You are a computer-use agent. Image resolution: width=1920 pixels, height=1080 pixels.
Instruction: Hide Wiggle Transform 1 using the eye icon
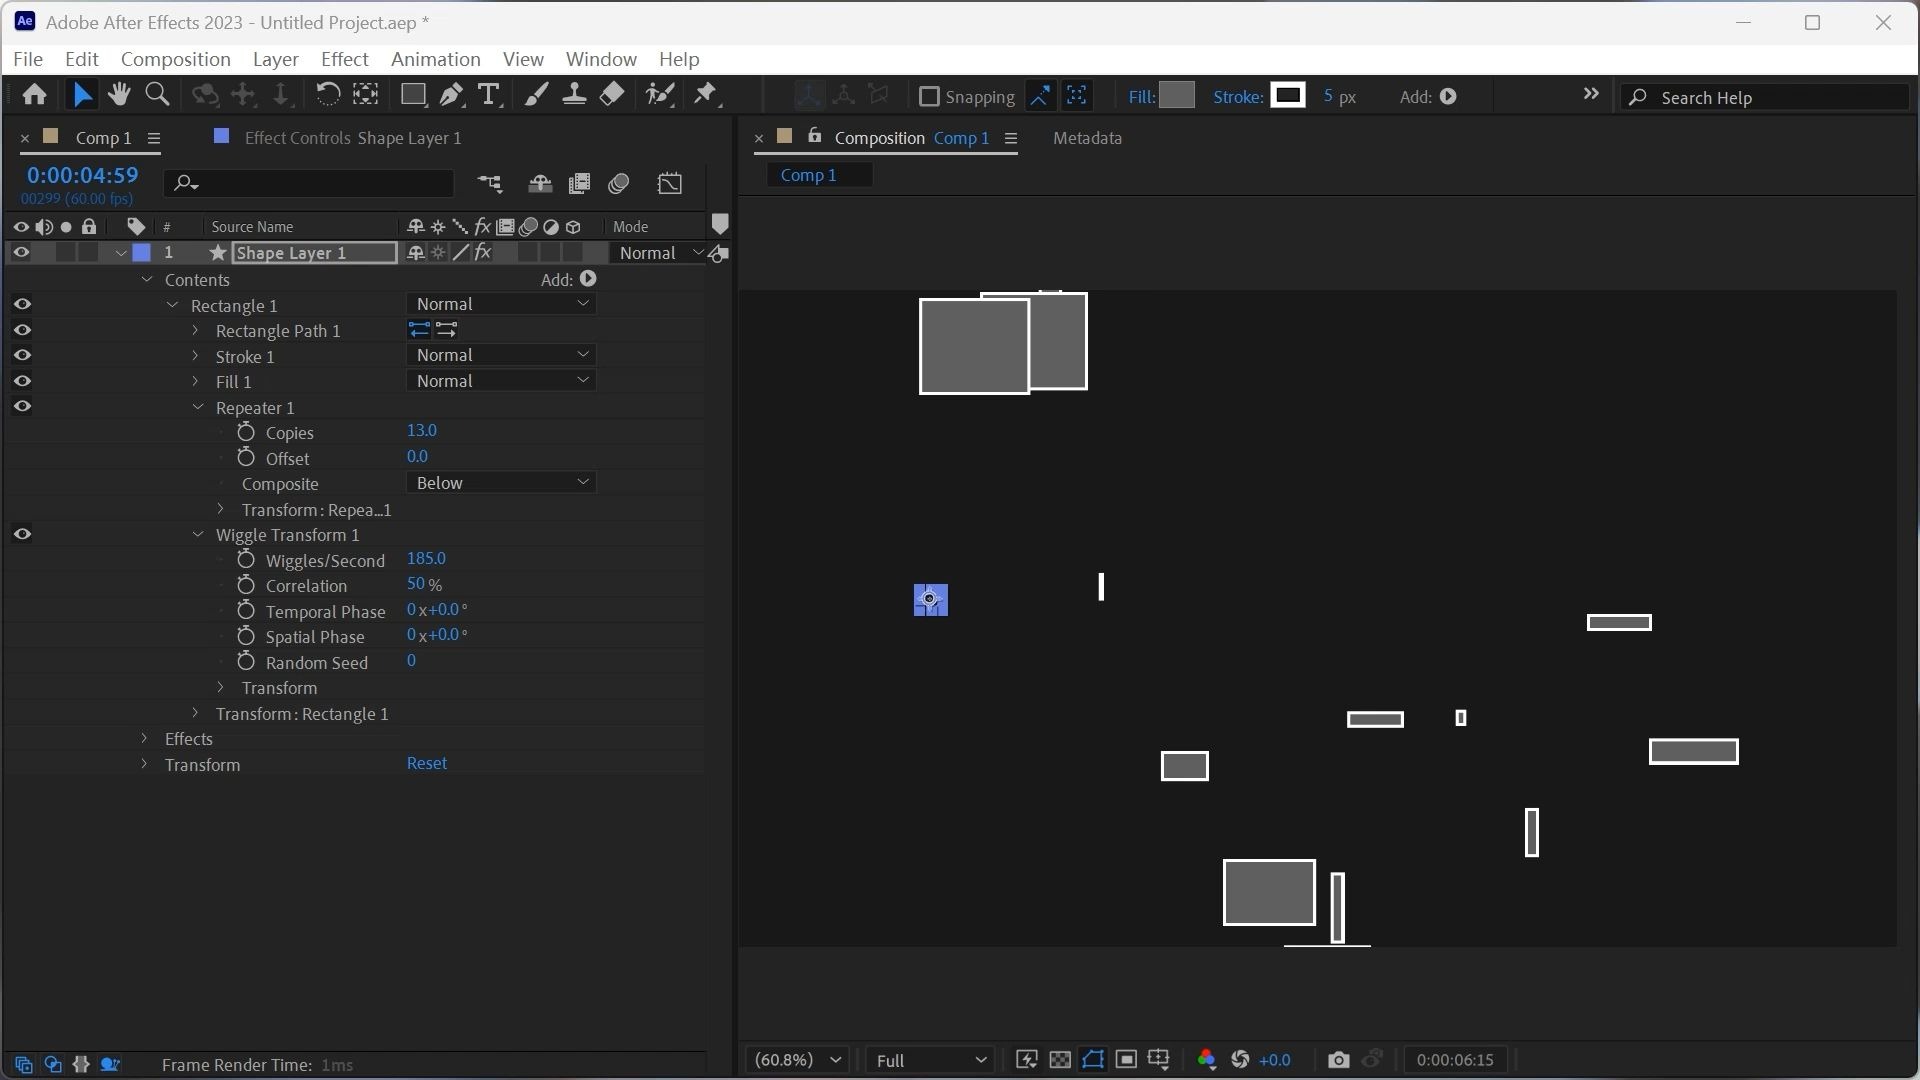(x=22, y=535)
